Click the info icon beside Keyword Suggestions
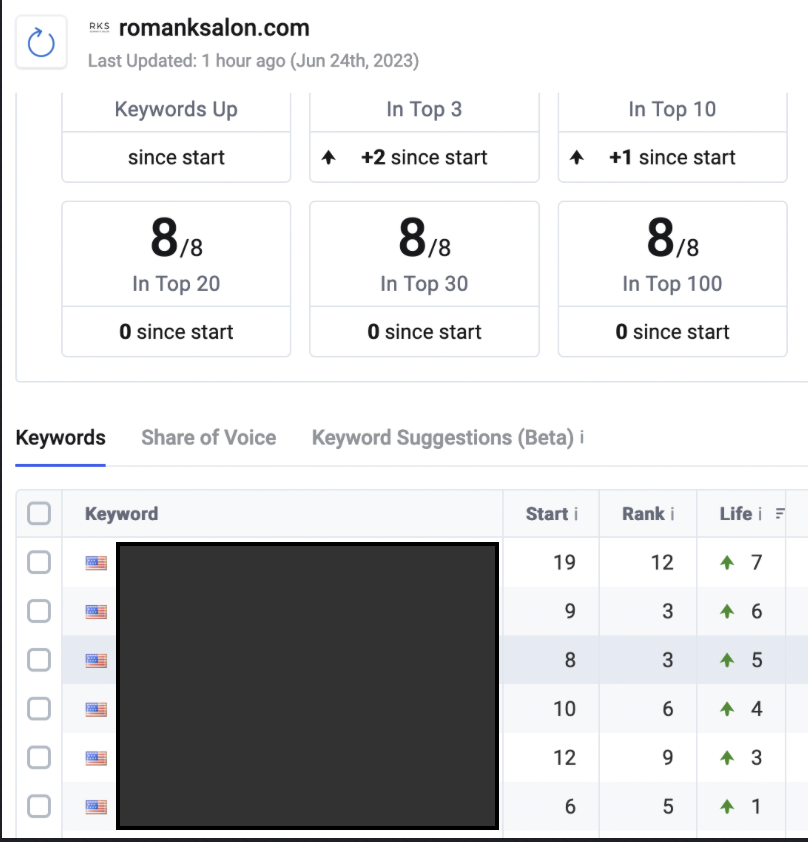 pyautogui.click(x=582, y=438)
